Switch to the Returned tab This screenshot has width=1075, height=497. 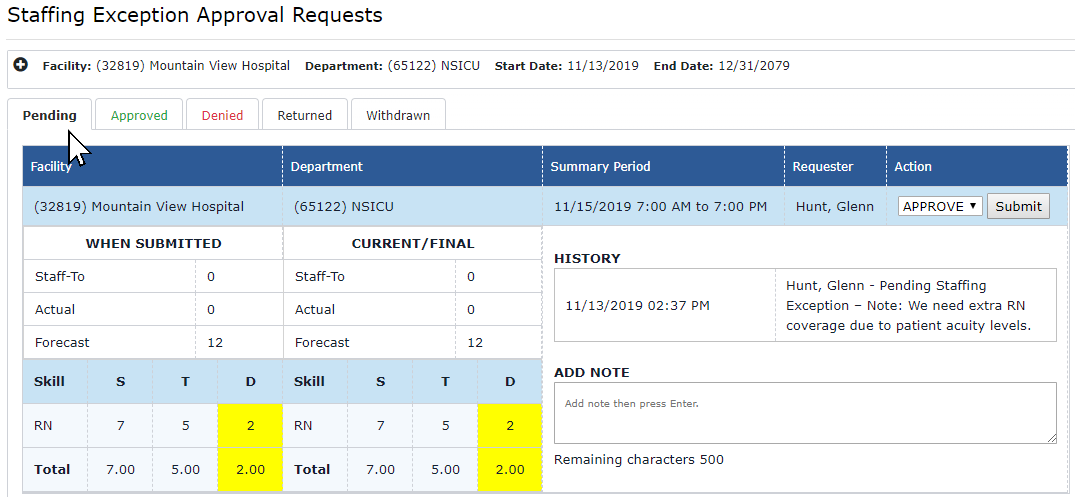click(304, 115)
